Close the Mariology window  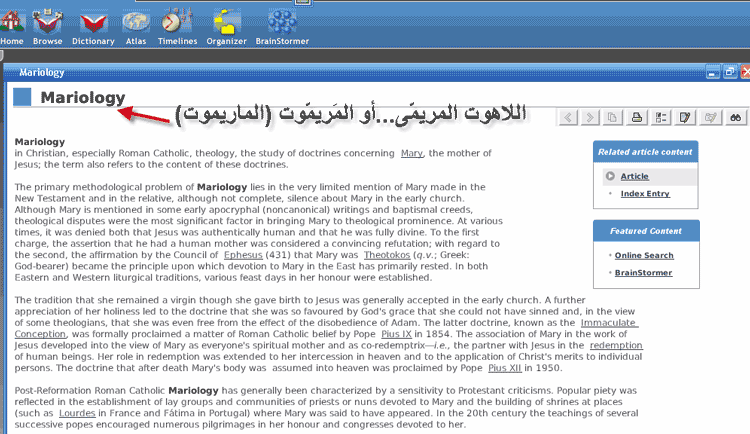click(745, 73)
